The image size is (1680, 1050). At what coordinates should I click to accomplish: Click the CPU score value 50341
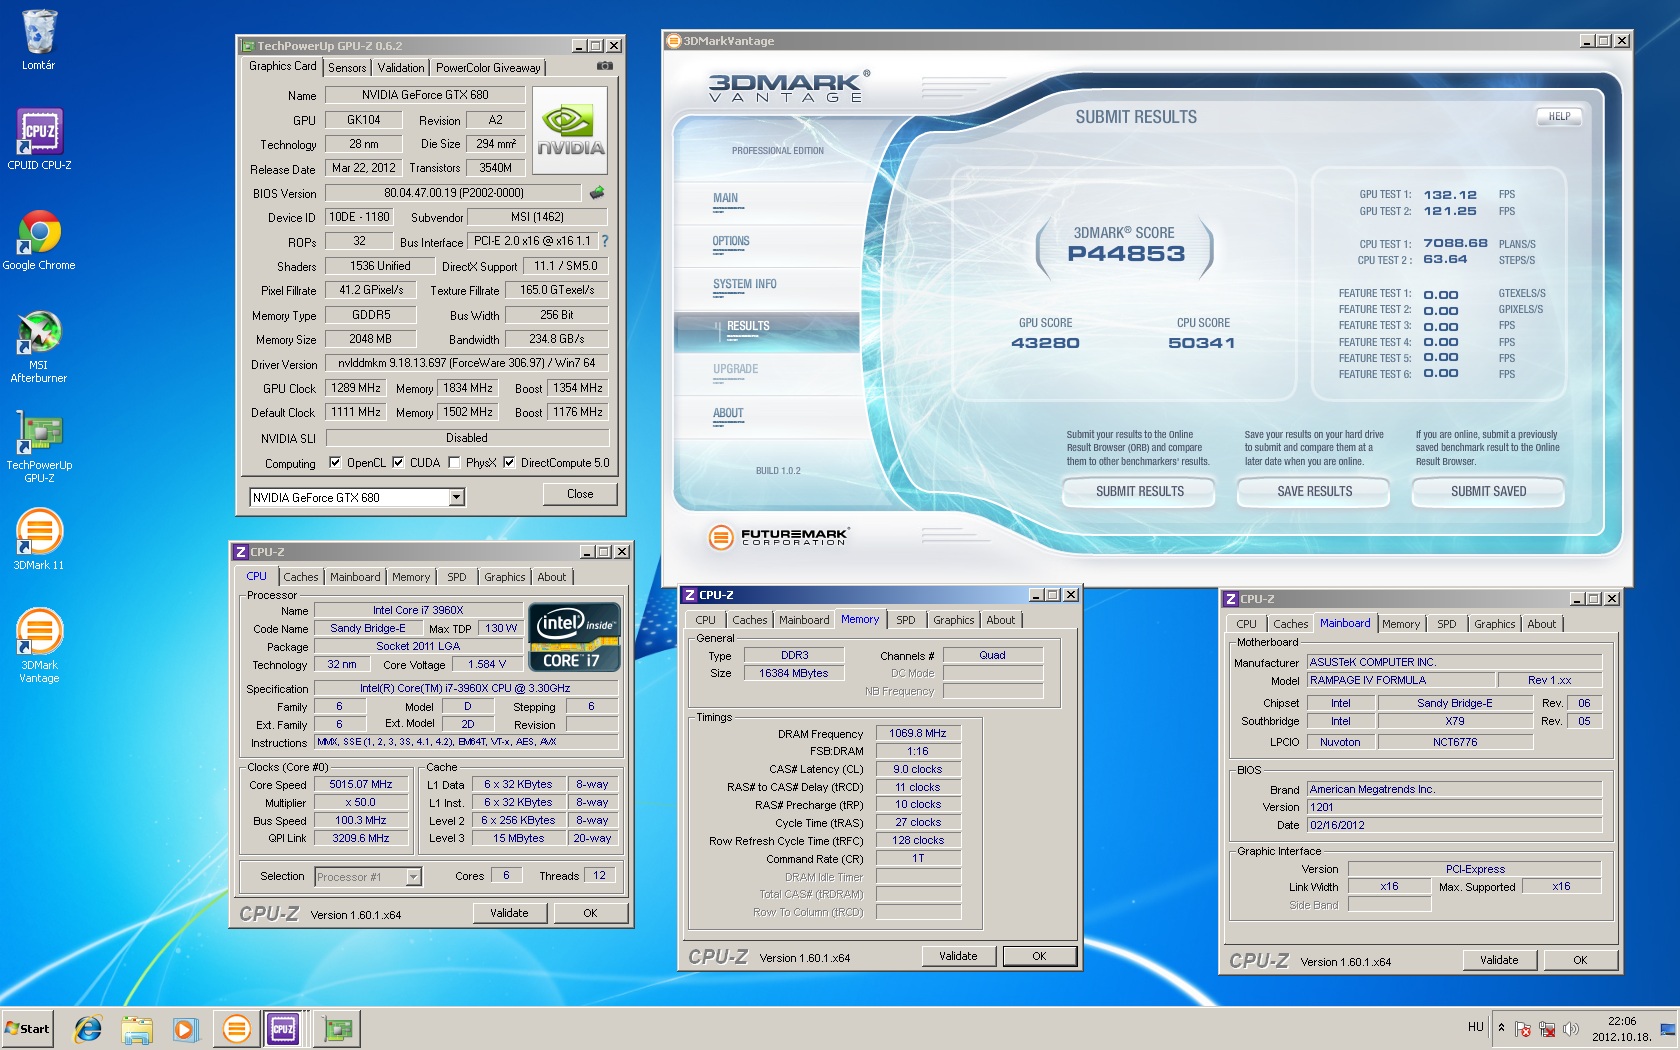(x=1202, y=343)
